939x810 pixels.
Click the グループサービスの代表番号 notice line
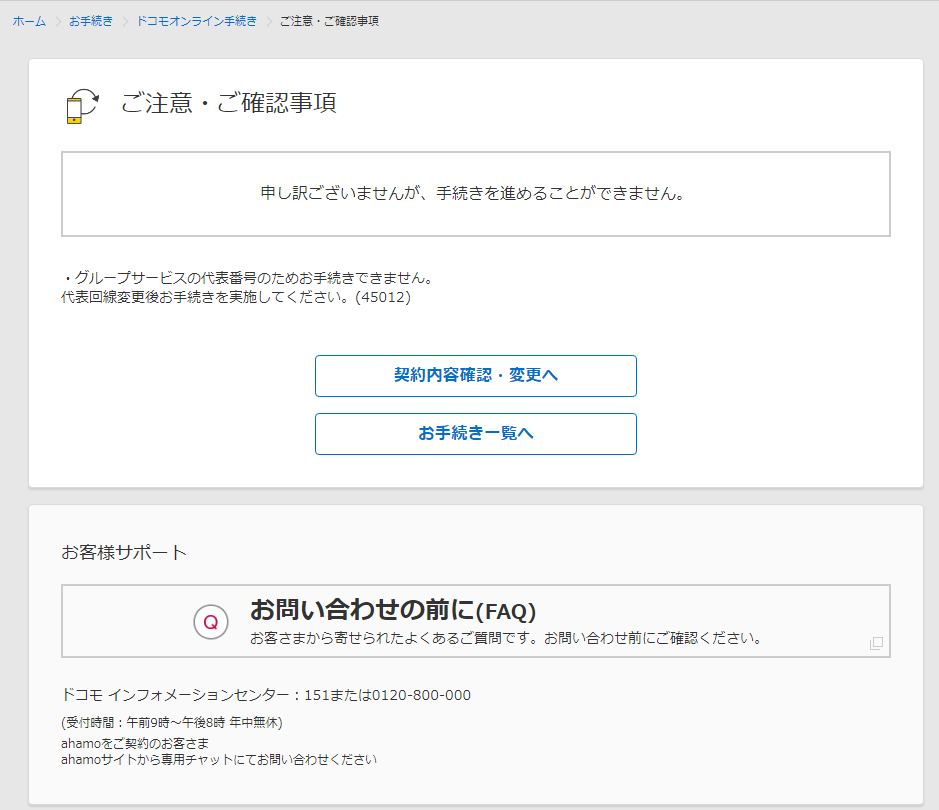point(247,278)
